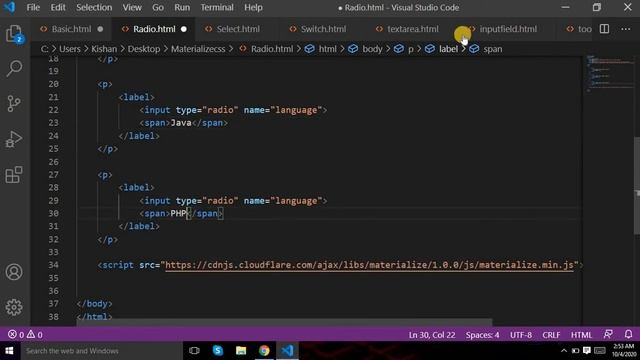This screenshot has width=640, height=360.
Task: Open the materialize.min.js cloudflare link
Action: point(369,265)
